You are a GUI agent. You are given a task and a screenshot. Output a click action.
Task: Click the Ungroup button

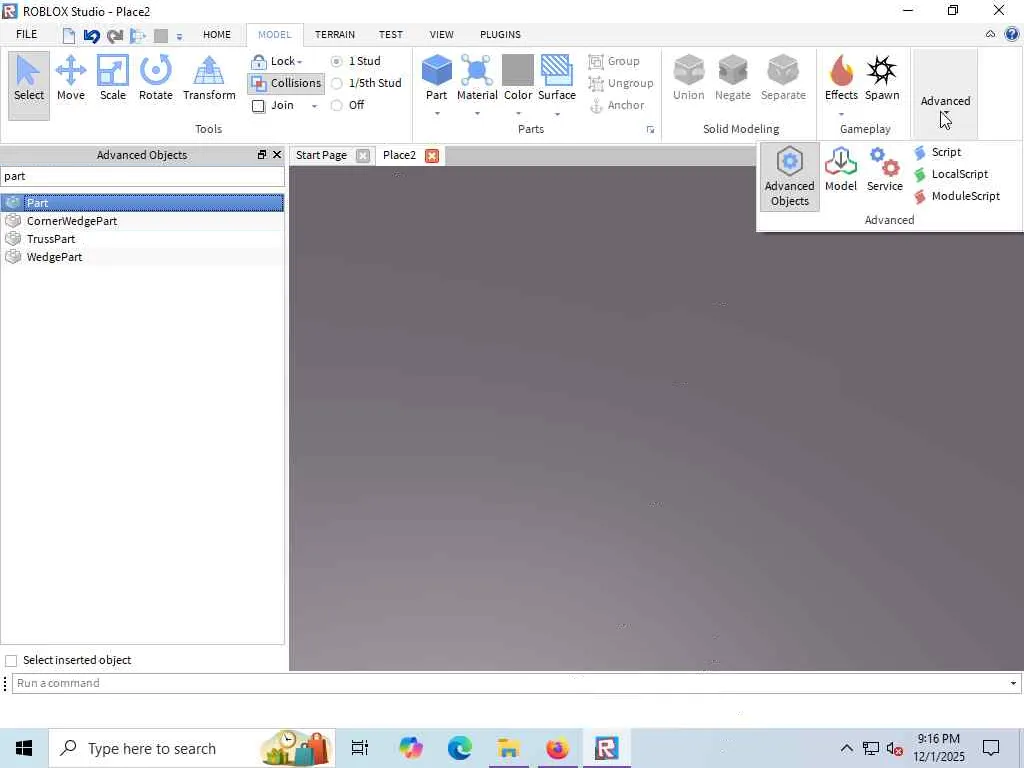(x=620, y=84)
